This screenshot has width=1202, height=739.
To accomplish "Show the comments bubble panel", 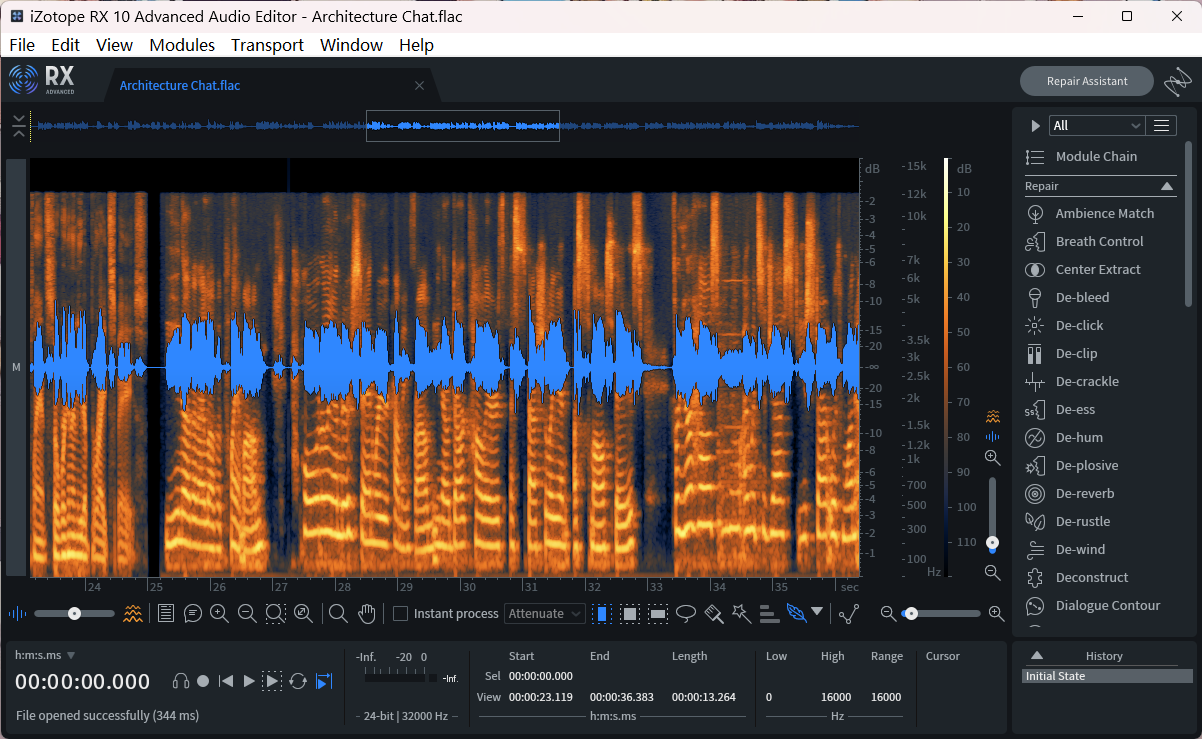I will click(193, 613).
